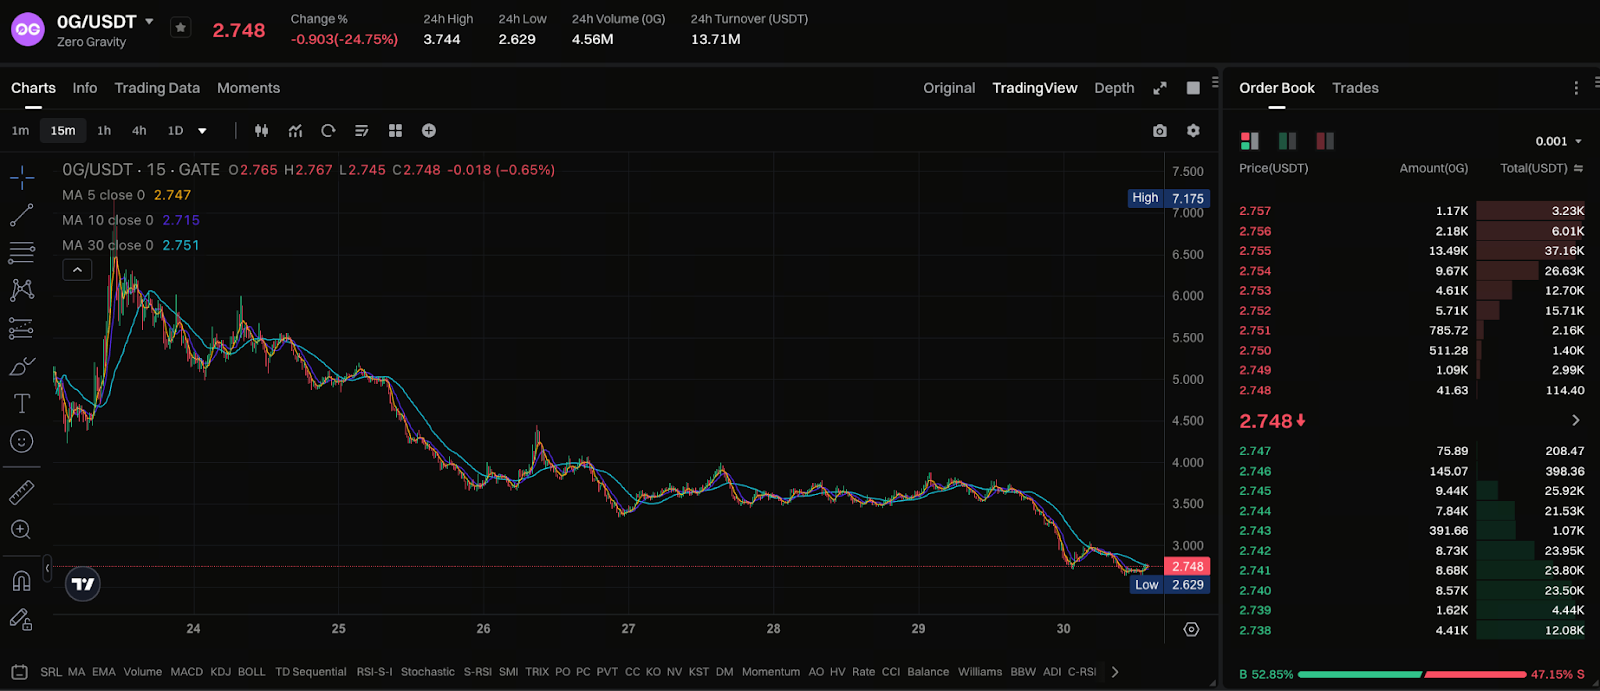This screenshot has height=691, width=1600.
Task: Select the trend line drawing tool
Action: pyautogui.click(x=22, y=215)
